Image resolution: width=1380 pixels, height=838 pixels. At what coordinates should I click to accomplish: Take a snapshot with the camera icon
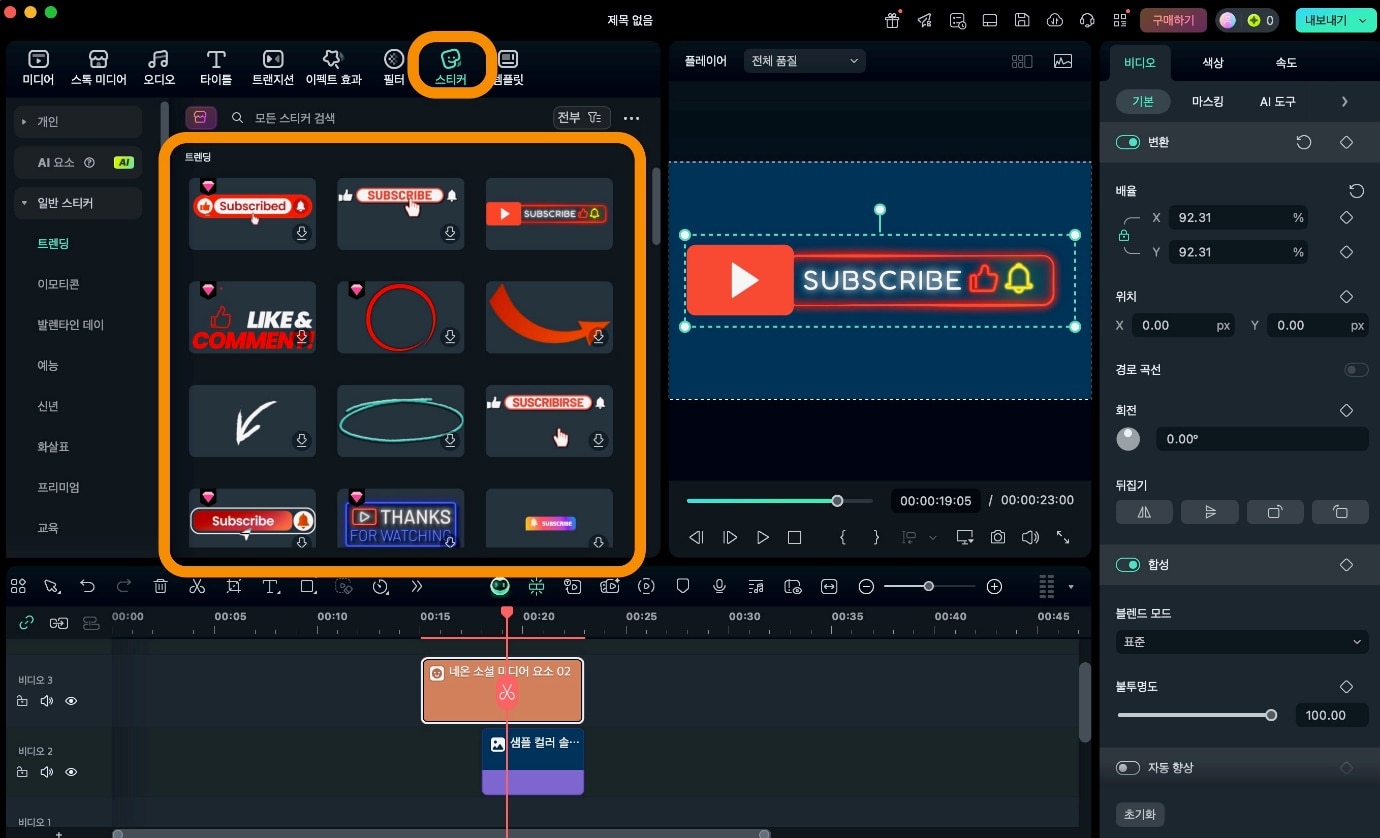[998, 537]
